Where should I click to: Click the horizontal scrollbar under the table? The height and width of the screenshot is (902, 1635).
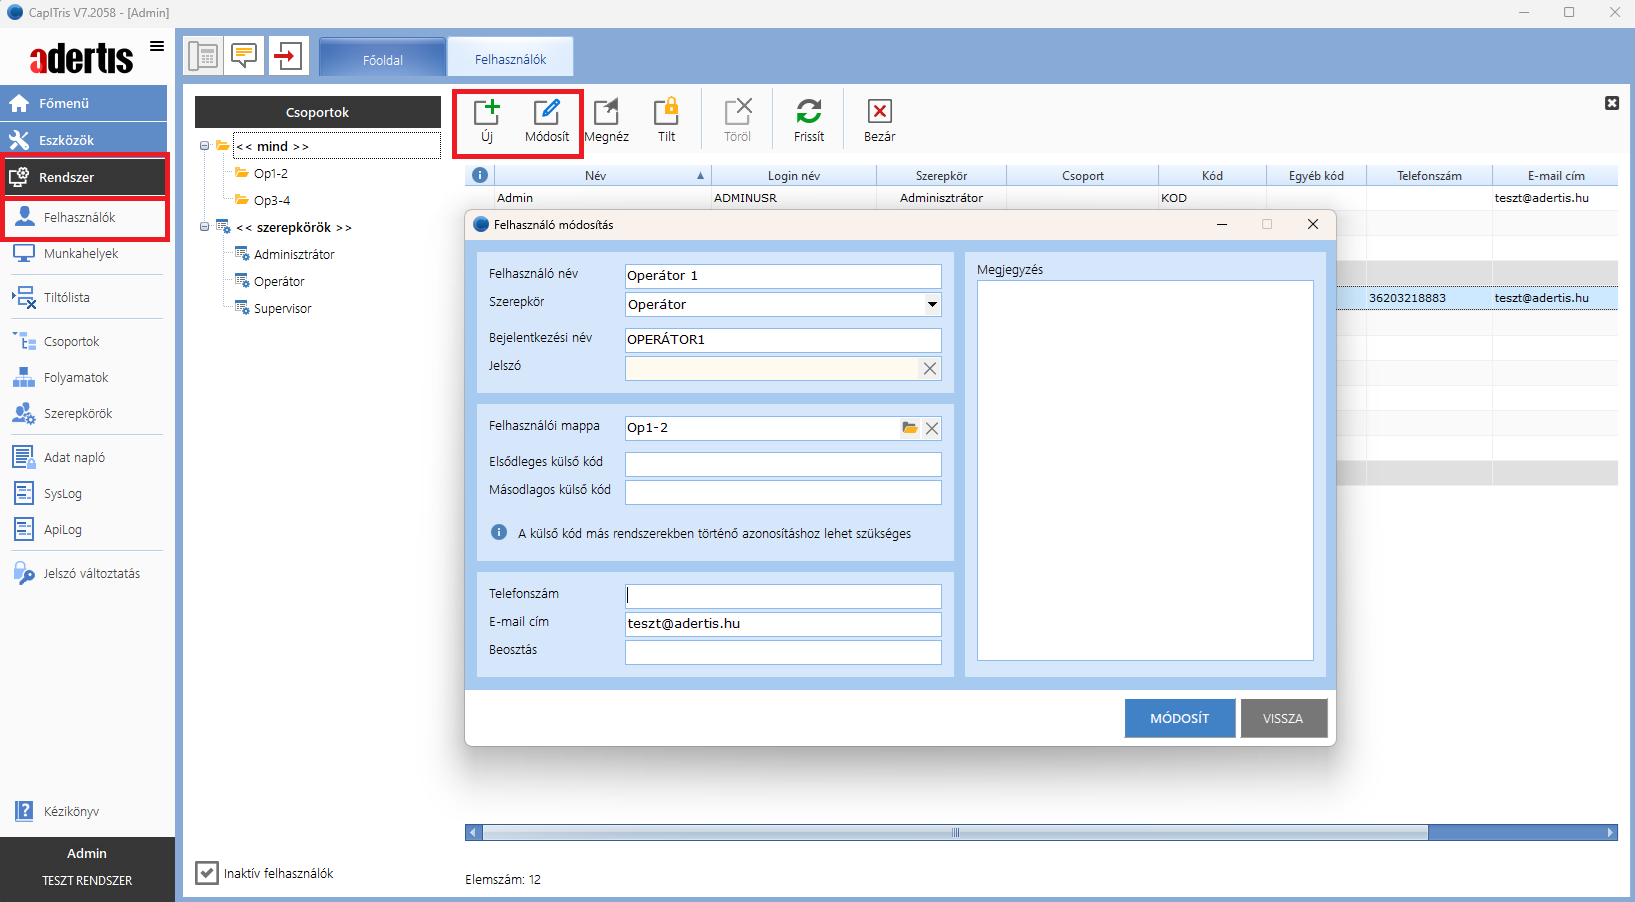[955, 832]
